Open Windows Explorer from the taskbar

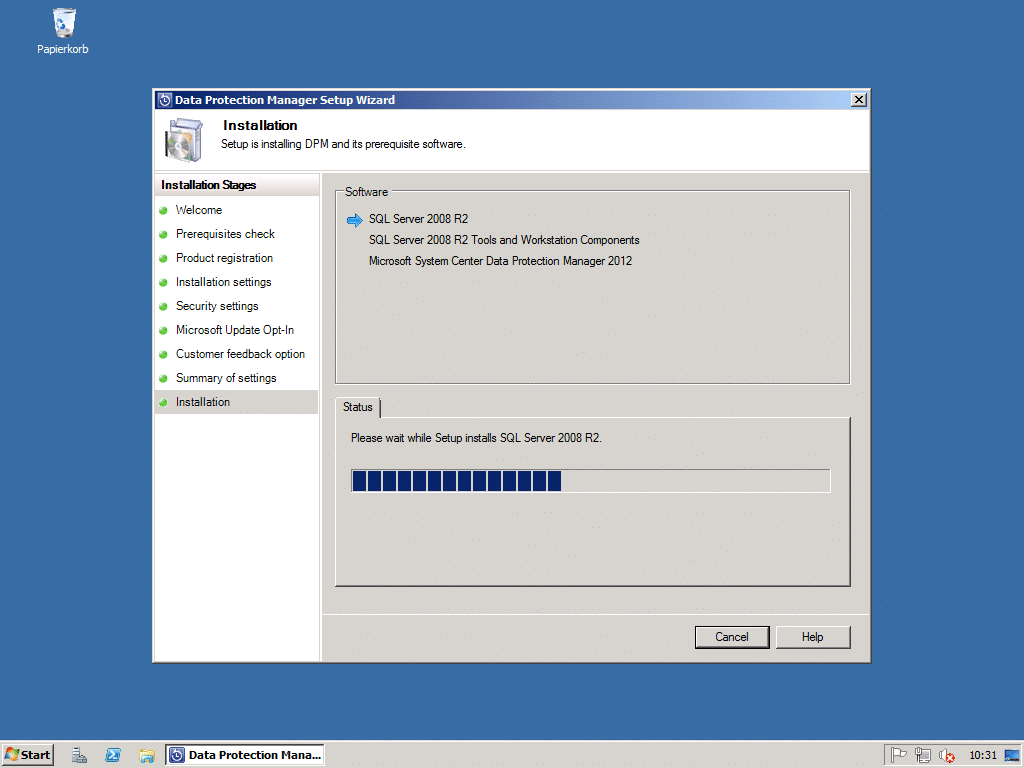[146, 756]
